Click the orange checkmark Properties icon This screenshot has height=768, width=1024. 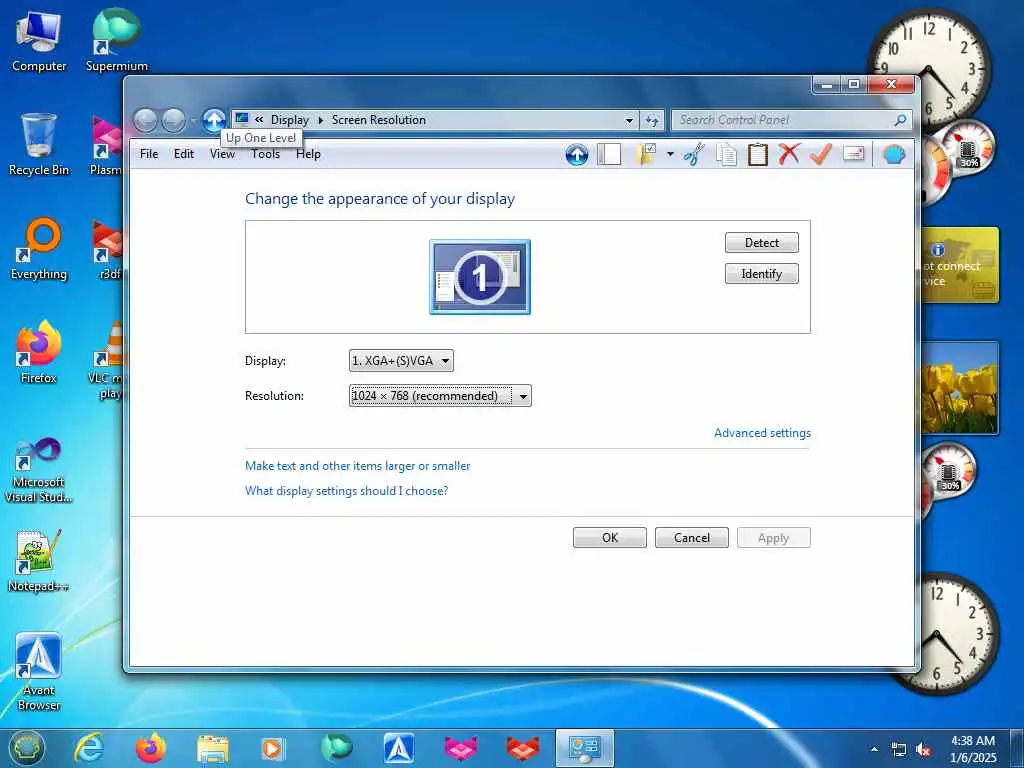pyautogui.click(x=820, y=155)
